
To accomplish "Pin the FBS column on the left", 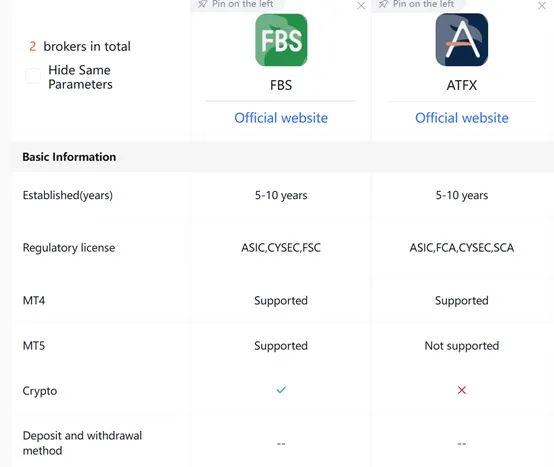I will click(x=235, y=4).
